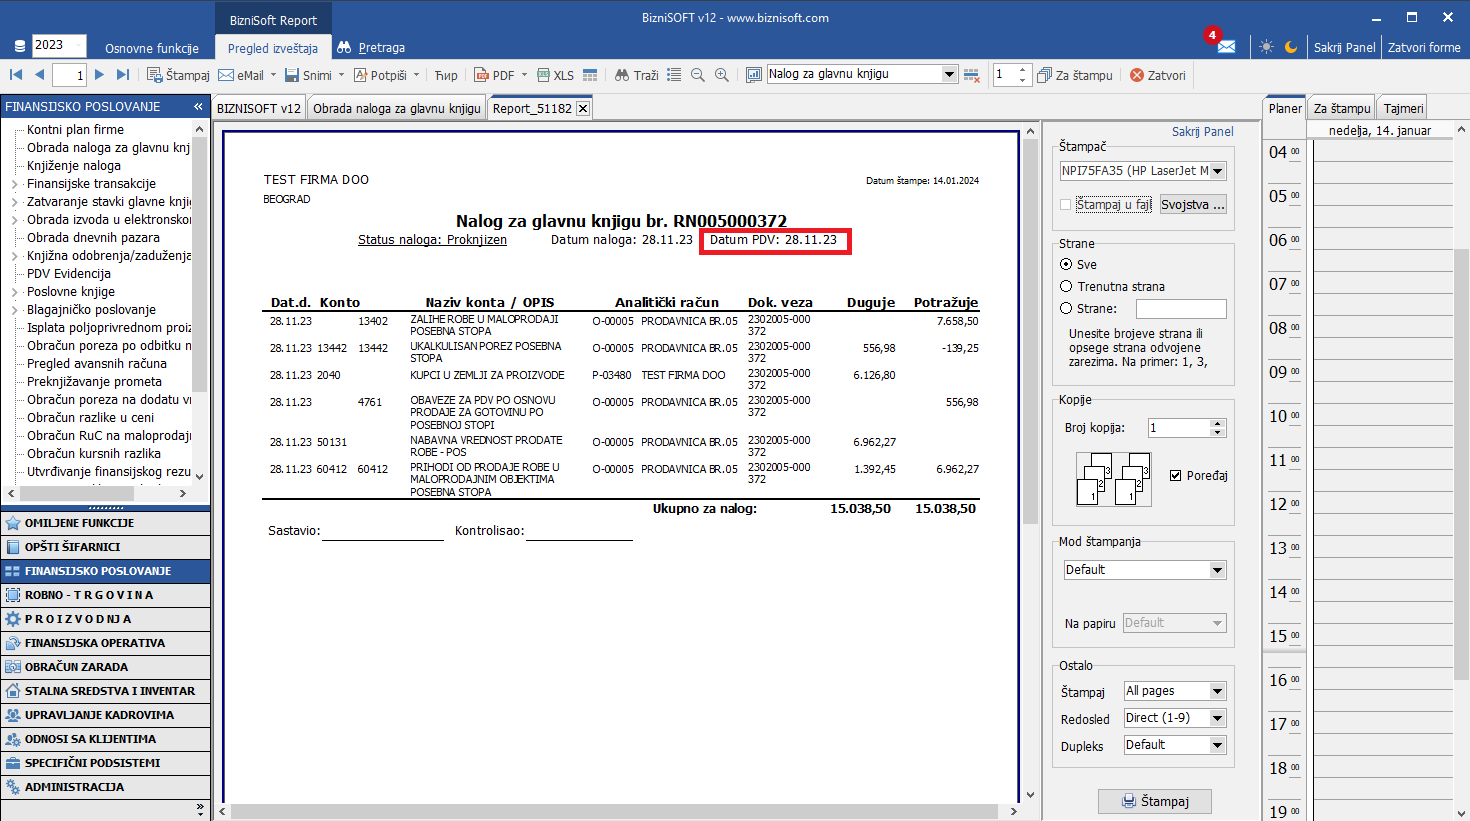Select the Trenutna strana radio button
The image size is (1470, 821).
1066,287
